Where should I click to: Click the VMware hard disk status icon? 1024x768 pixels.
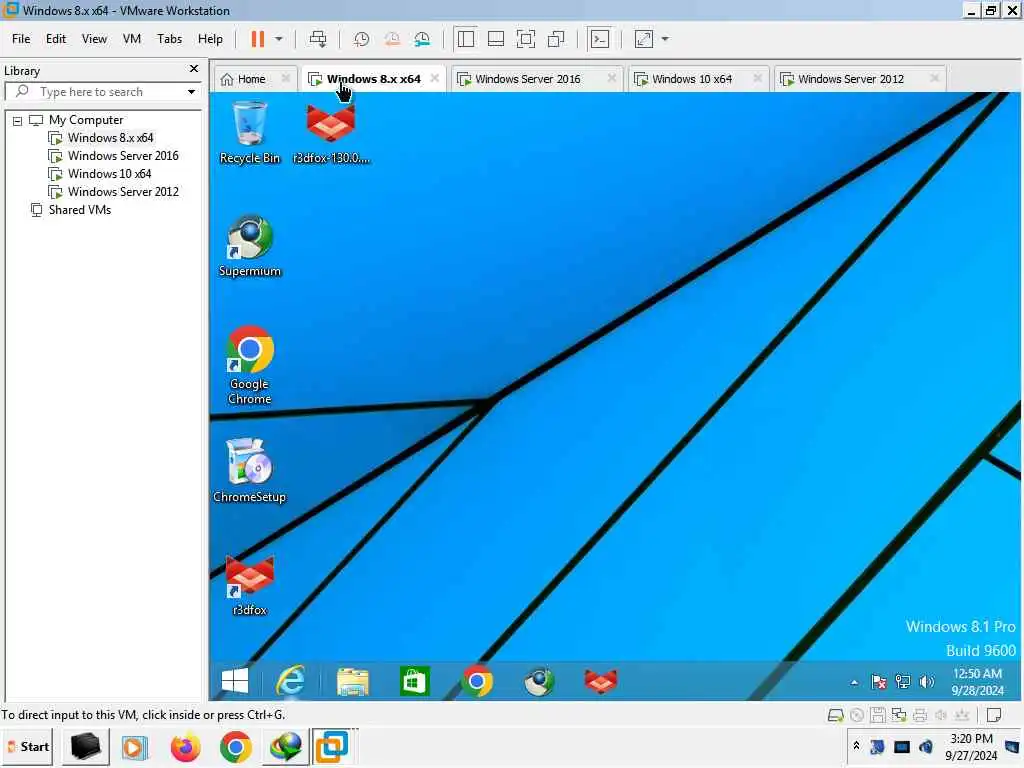tap(835, 716)
